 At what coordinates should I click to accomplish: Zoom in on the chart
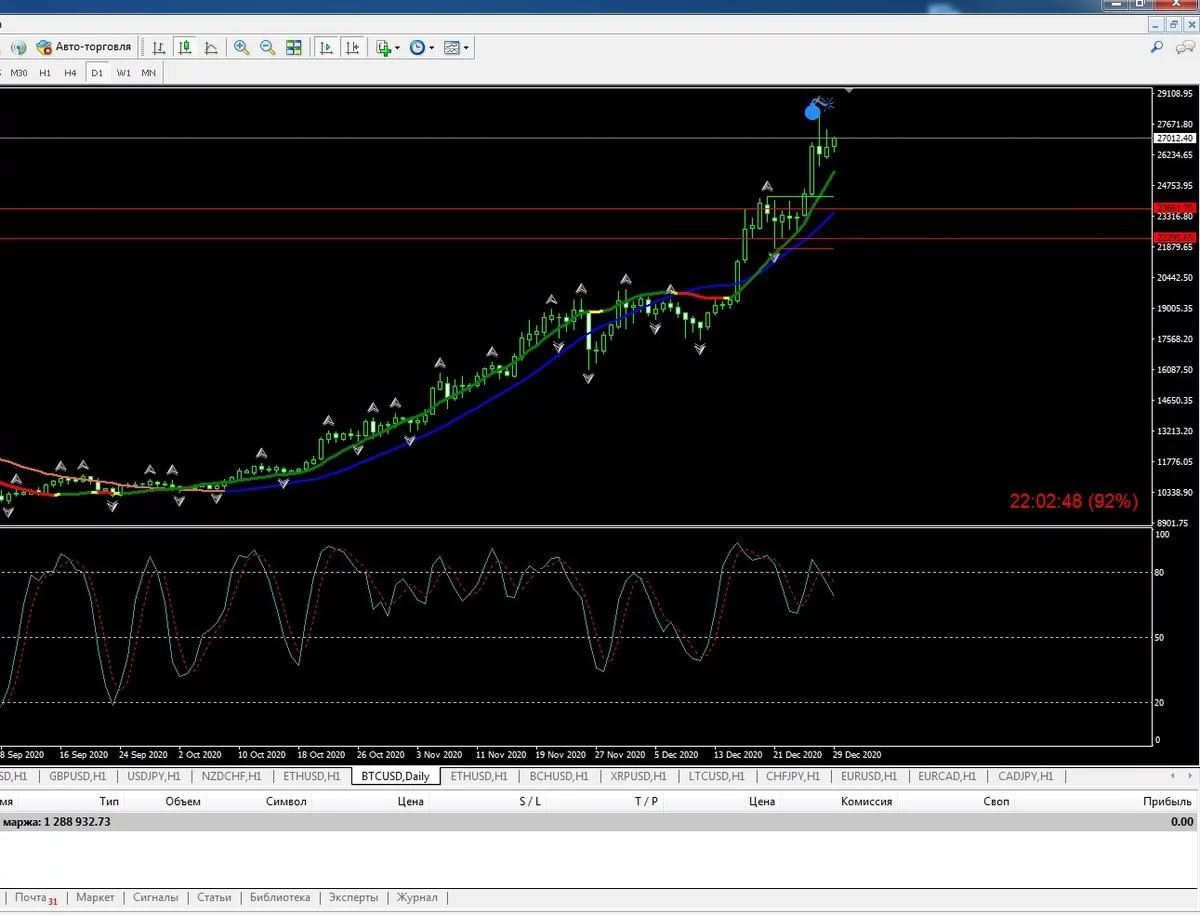click(x=242, y=47)
